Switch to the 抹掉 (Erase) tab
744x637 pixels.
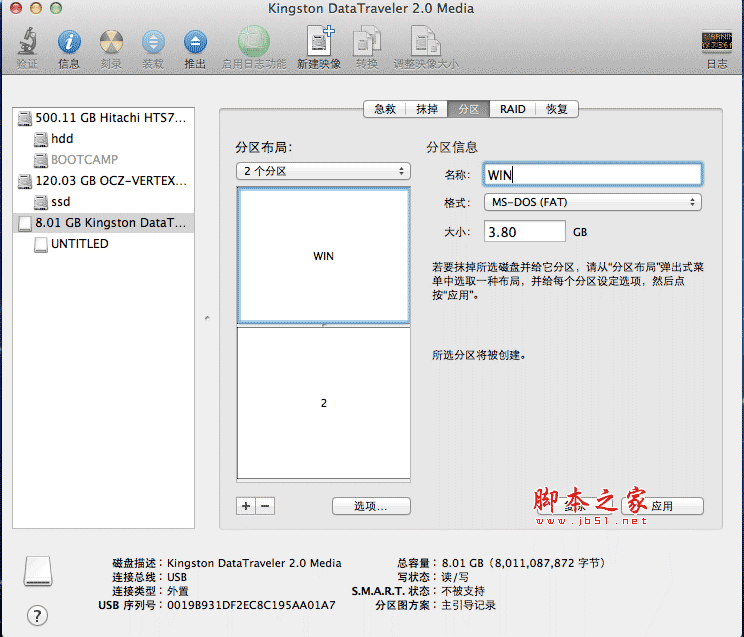(x=427, y=109)
